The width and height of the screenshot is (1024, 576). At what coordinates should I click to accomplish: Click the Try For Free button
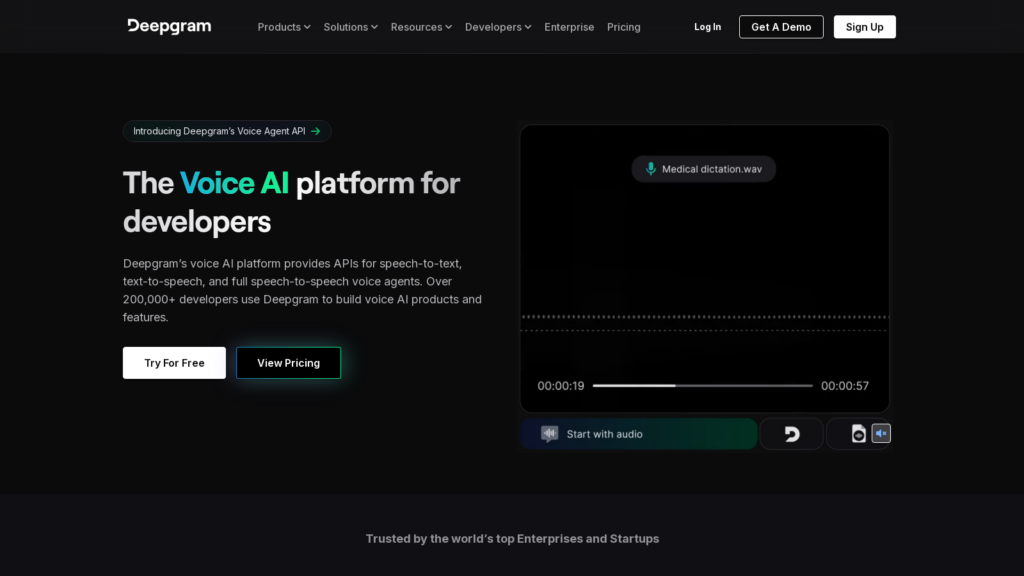[x=174, y=362]
